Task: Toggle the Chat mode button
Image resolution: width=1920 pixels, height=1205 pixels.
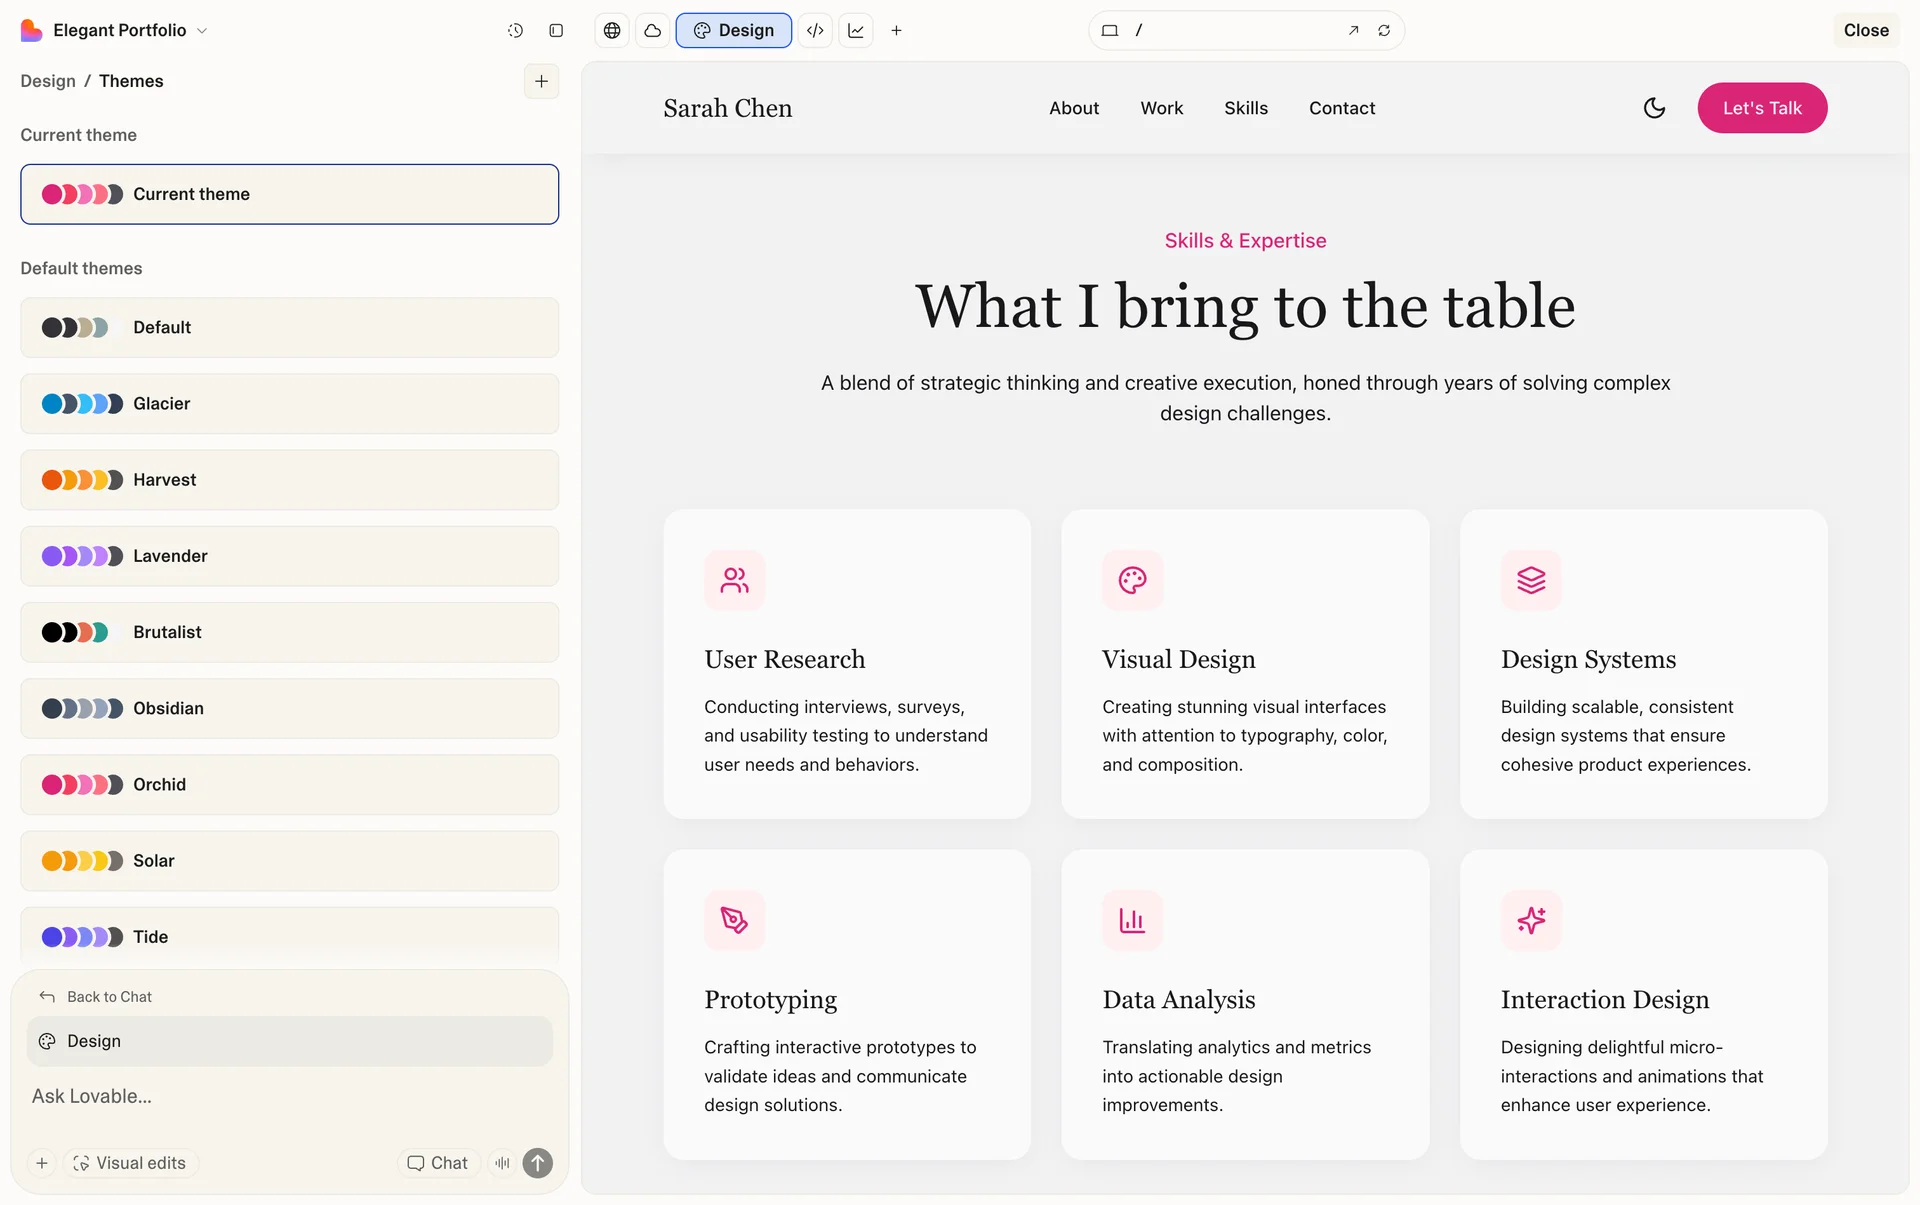Action: (438, 1163)
